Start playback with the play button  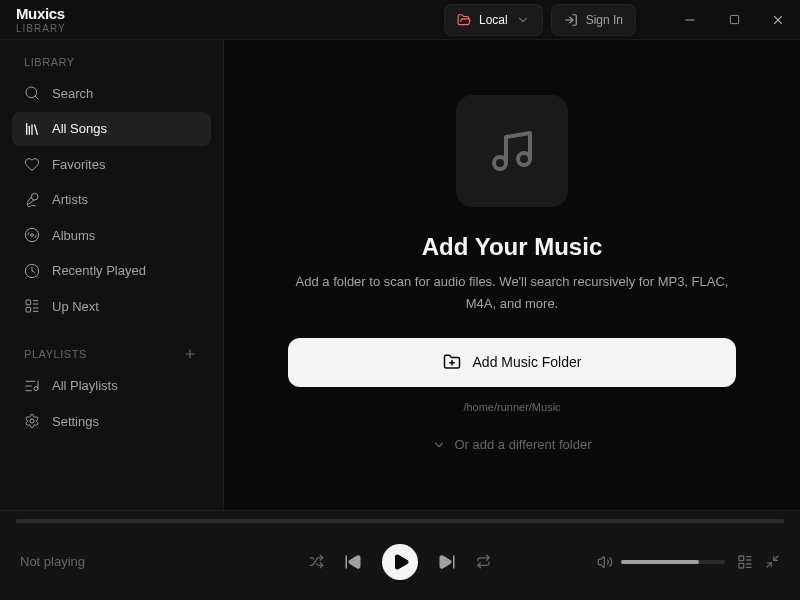click(x=400, y=562)
